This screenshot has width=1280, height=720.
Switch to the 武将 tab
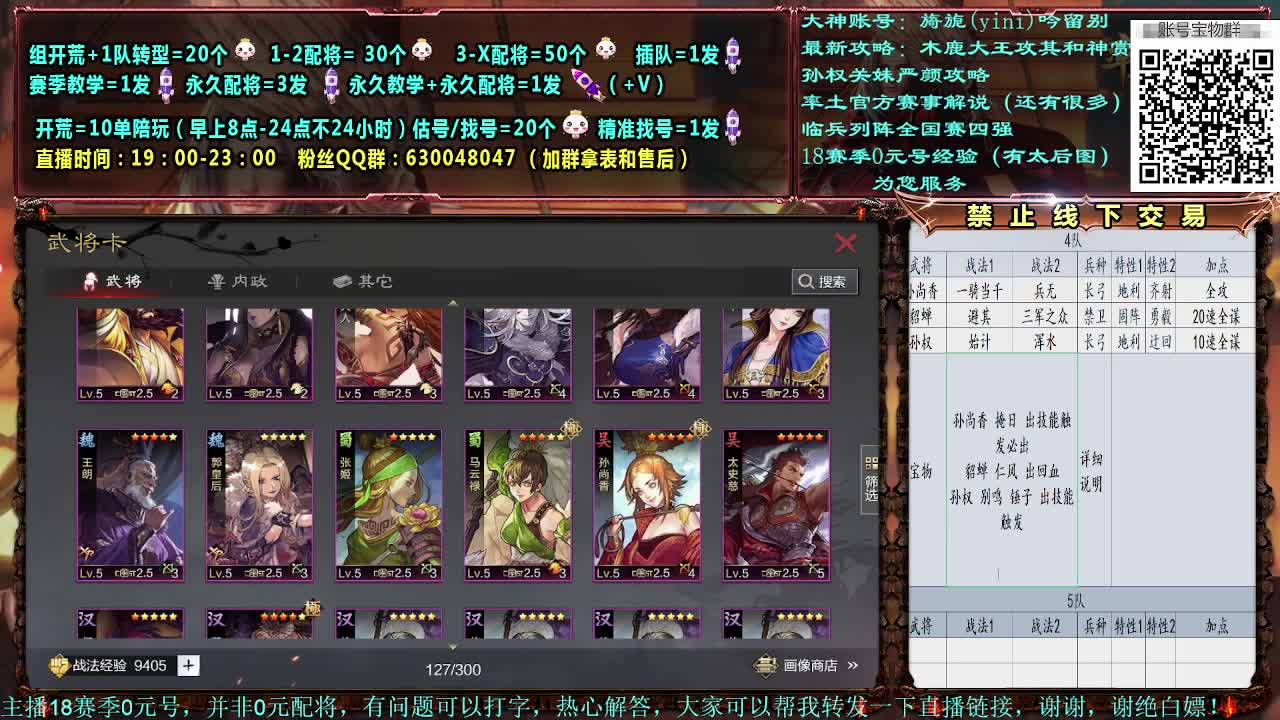[x=113, y=281]
